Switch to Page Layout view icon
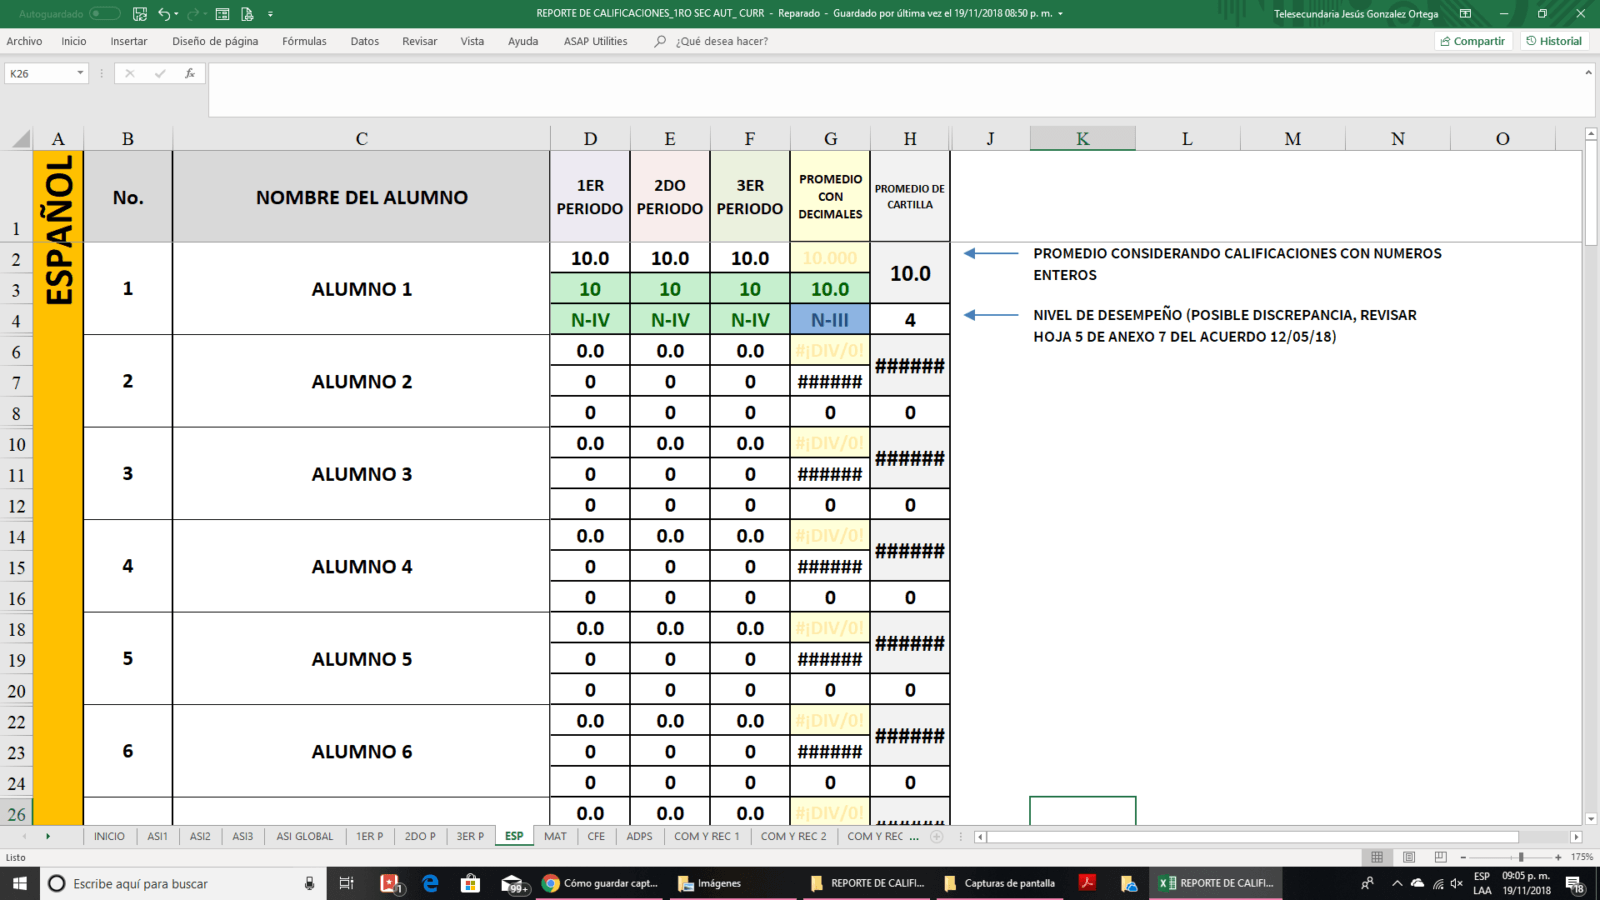The image size is (1600, 900). [x=1409, y=857]
